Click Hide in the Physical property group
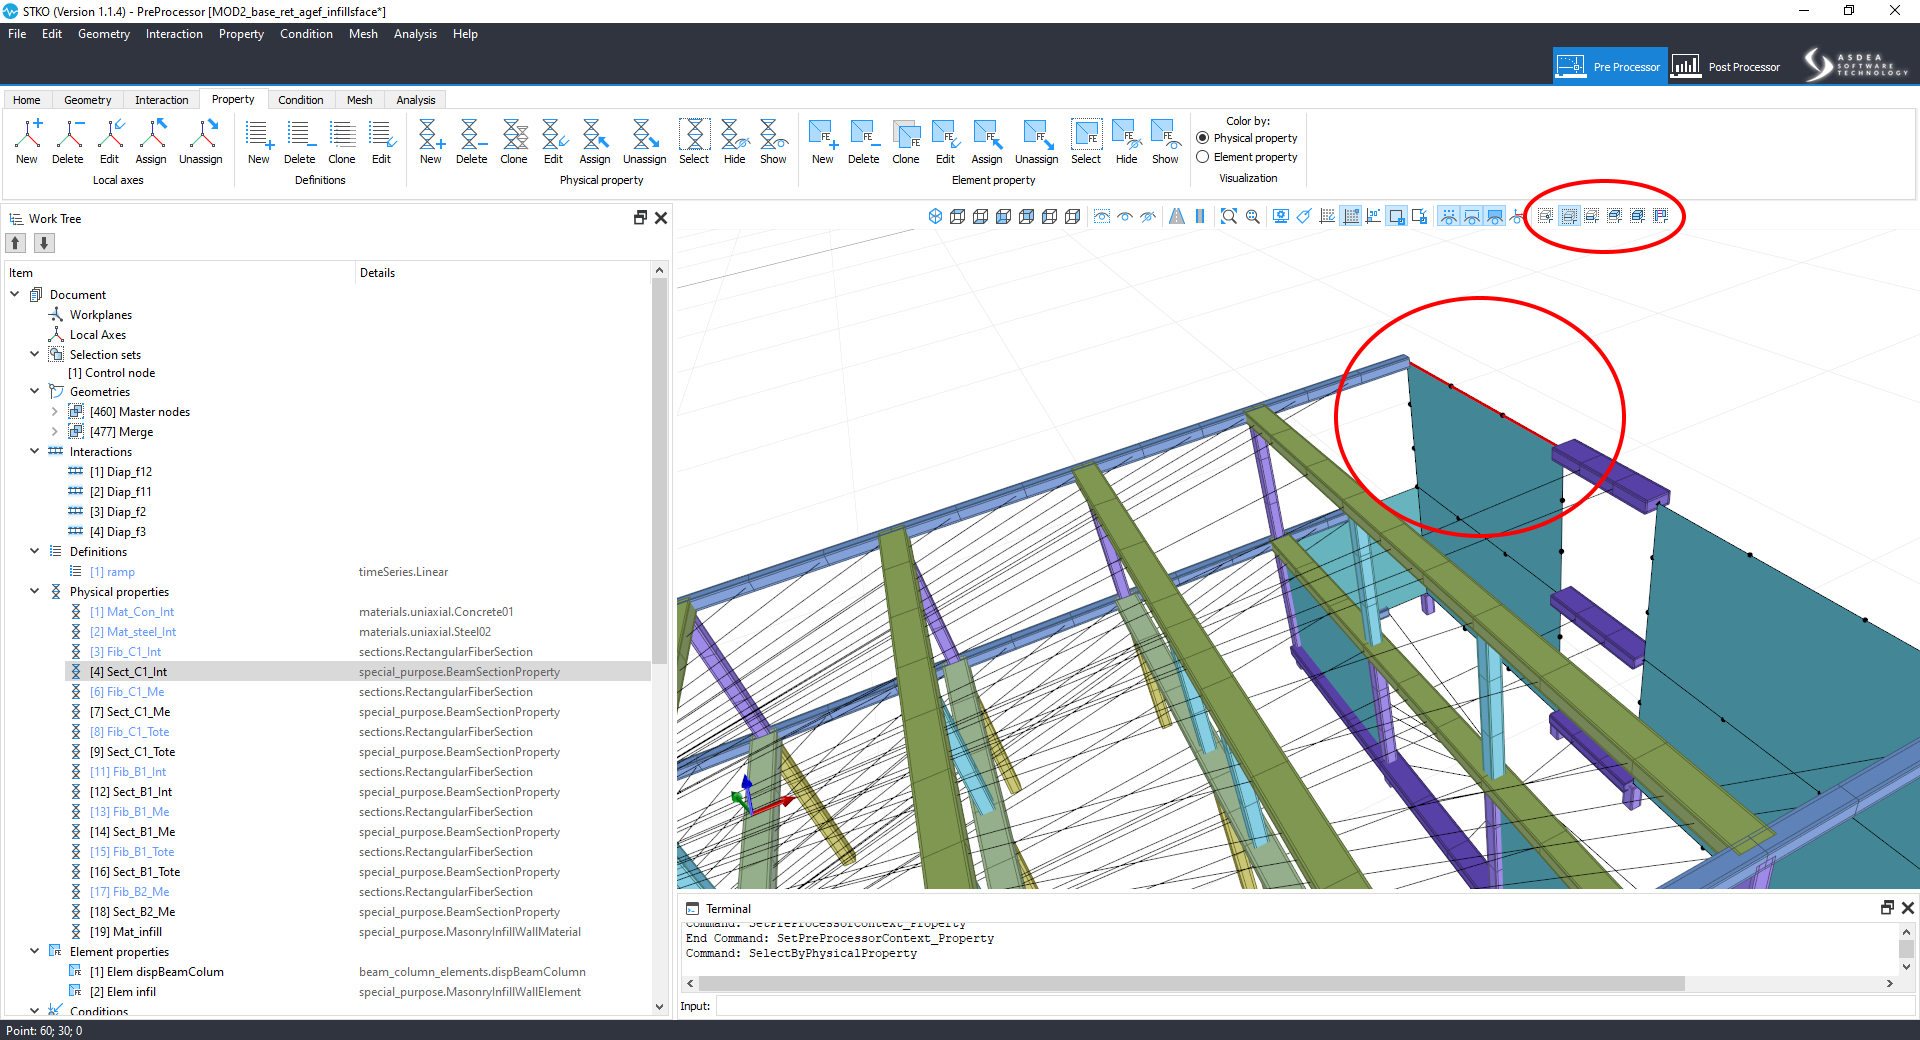Viewport: 1920px width, 1040px height. coord(735,141)
